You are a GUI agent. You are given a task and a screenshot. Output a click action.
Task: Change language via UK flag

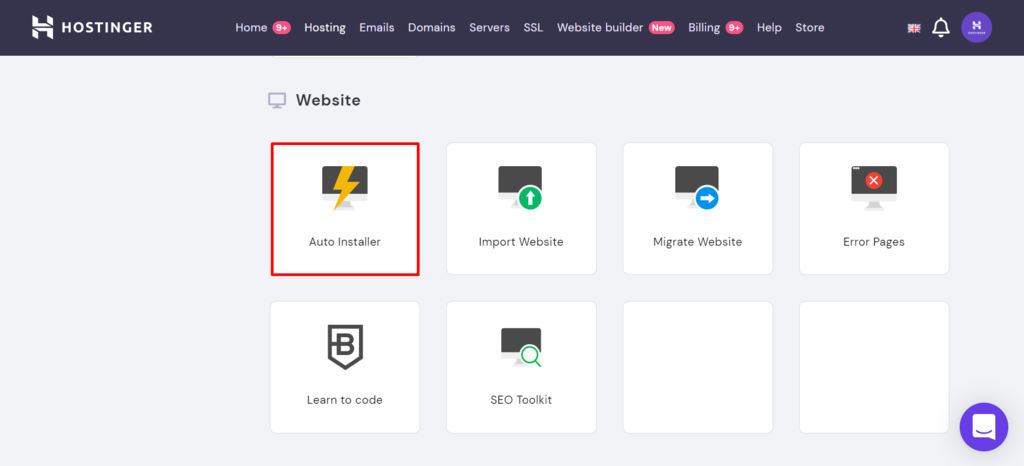click(x=914, y=28)
